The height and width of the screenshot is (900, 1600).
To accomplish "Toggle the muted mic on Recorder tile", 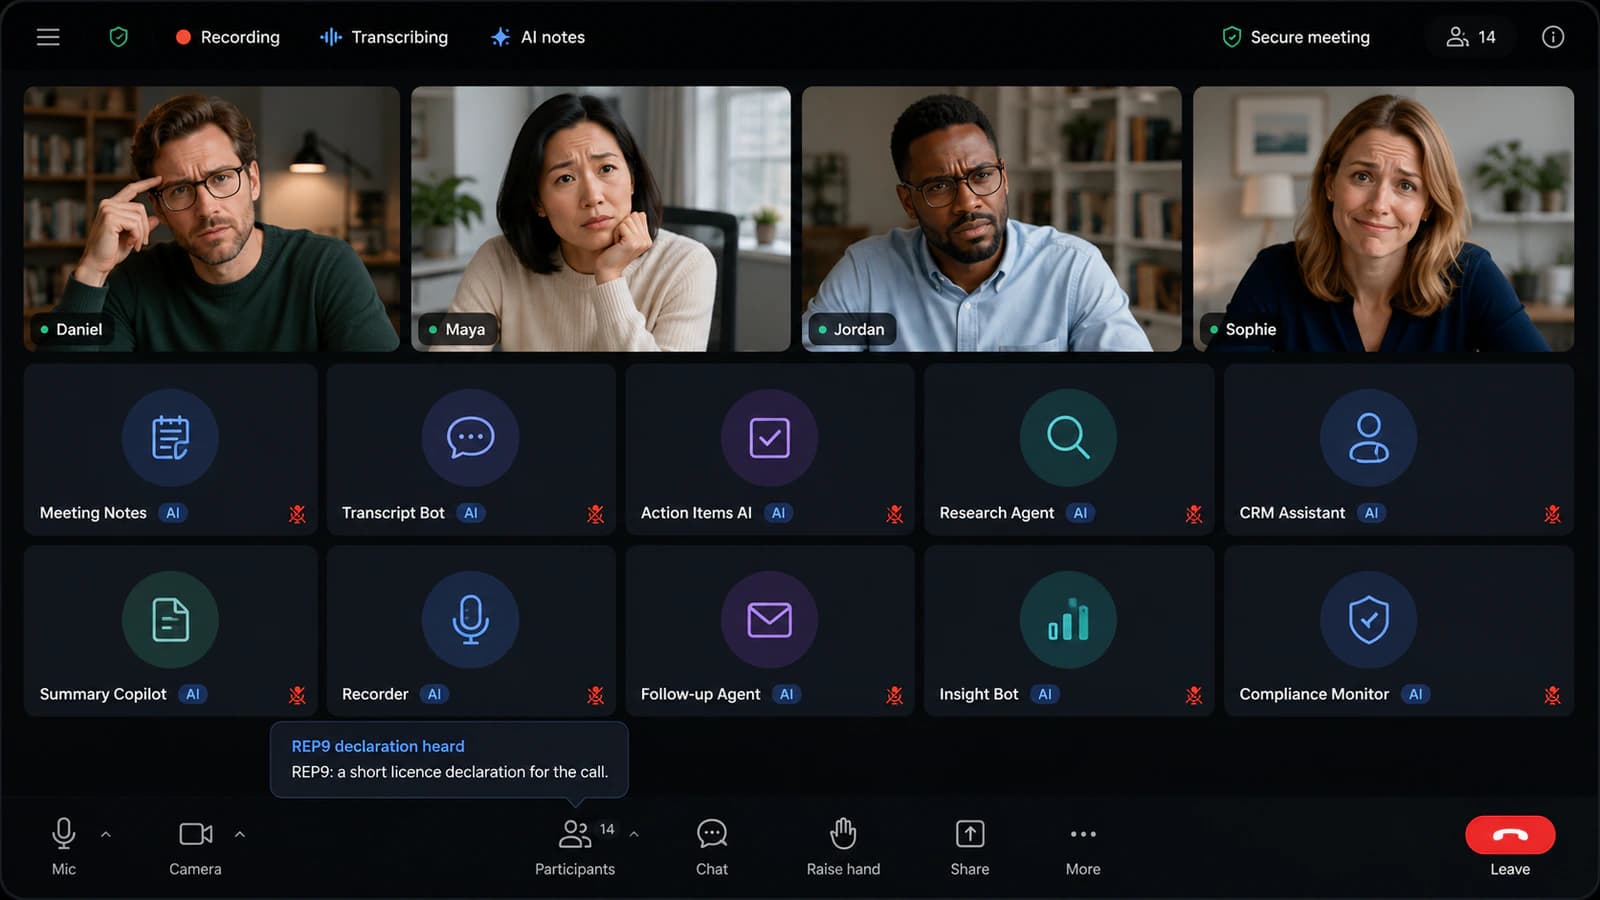I will 596,695.
